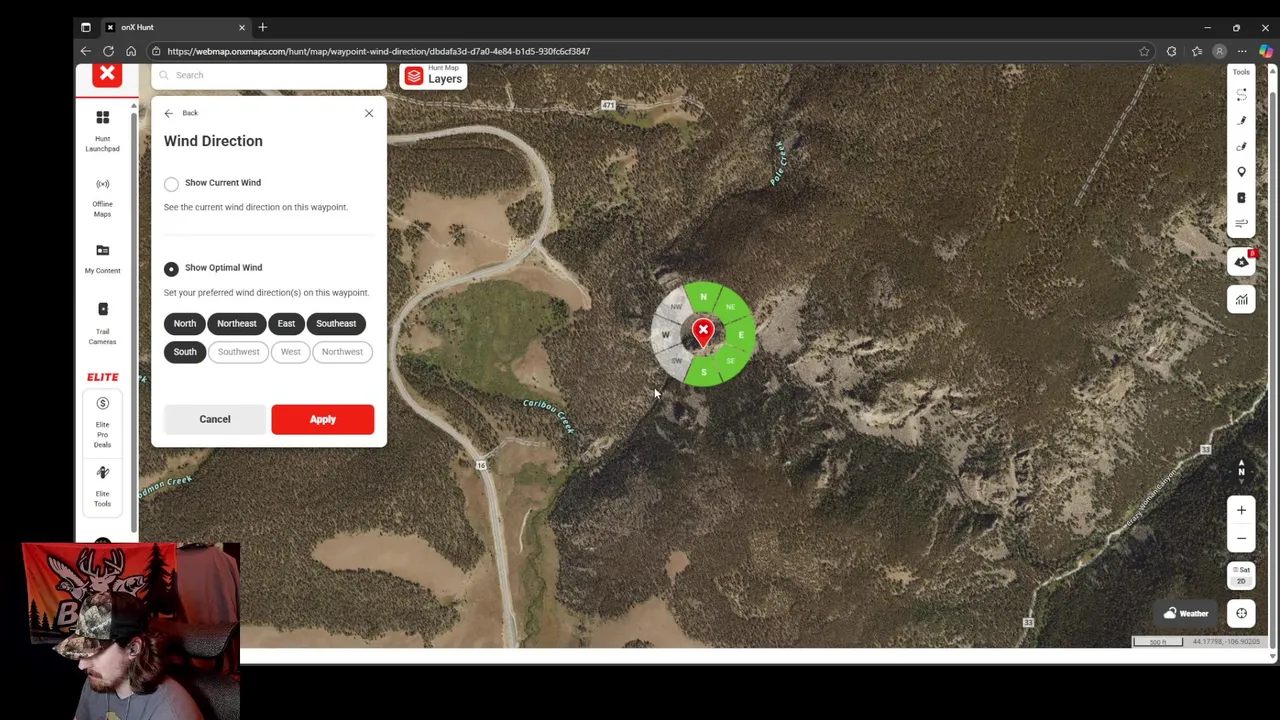Open the browser extensions menu
The image size is (1280, 720).
[1171, 51]
